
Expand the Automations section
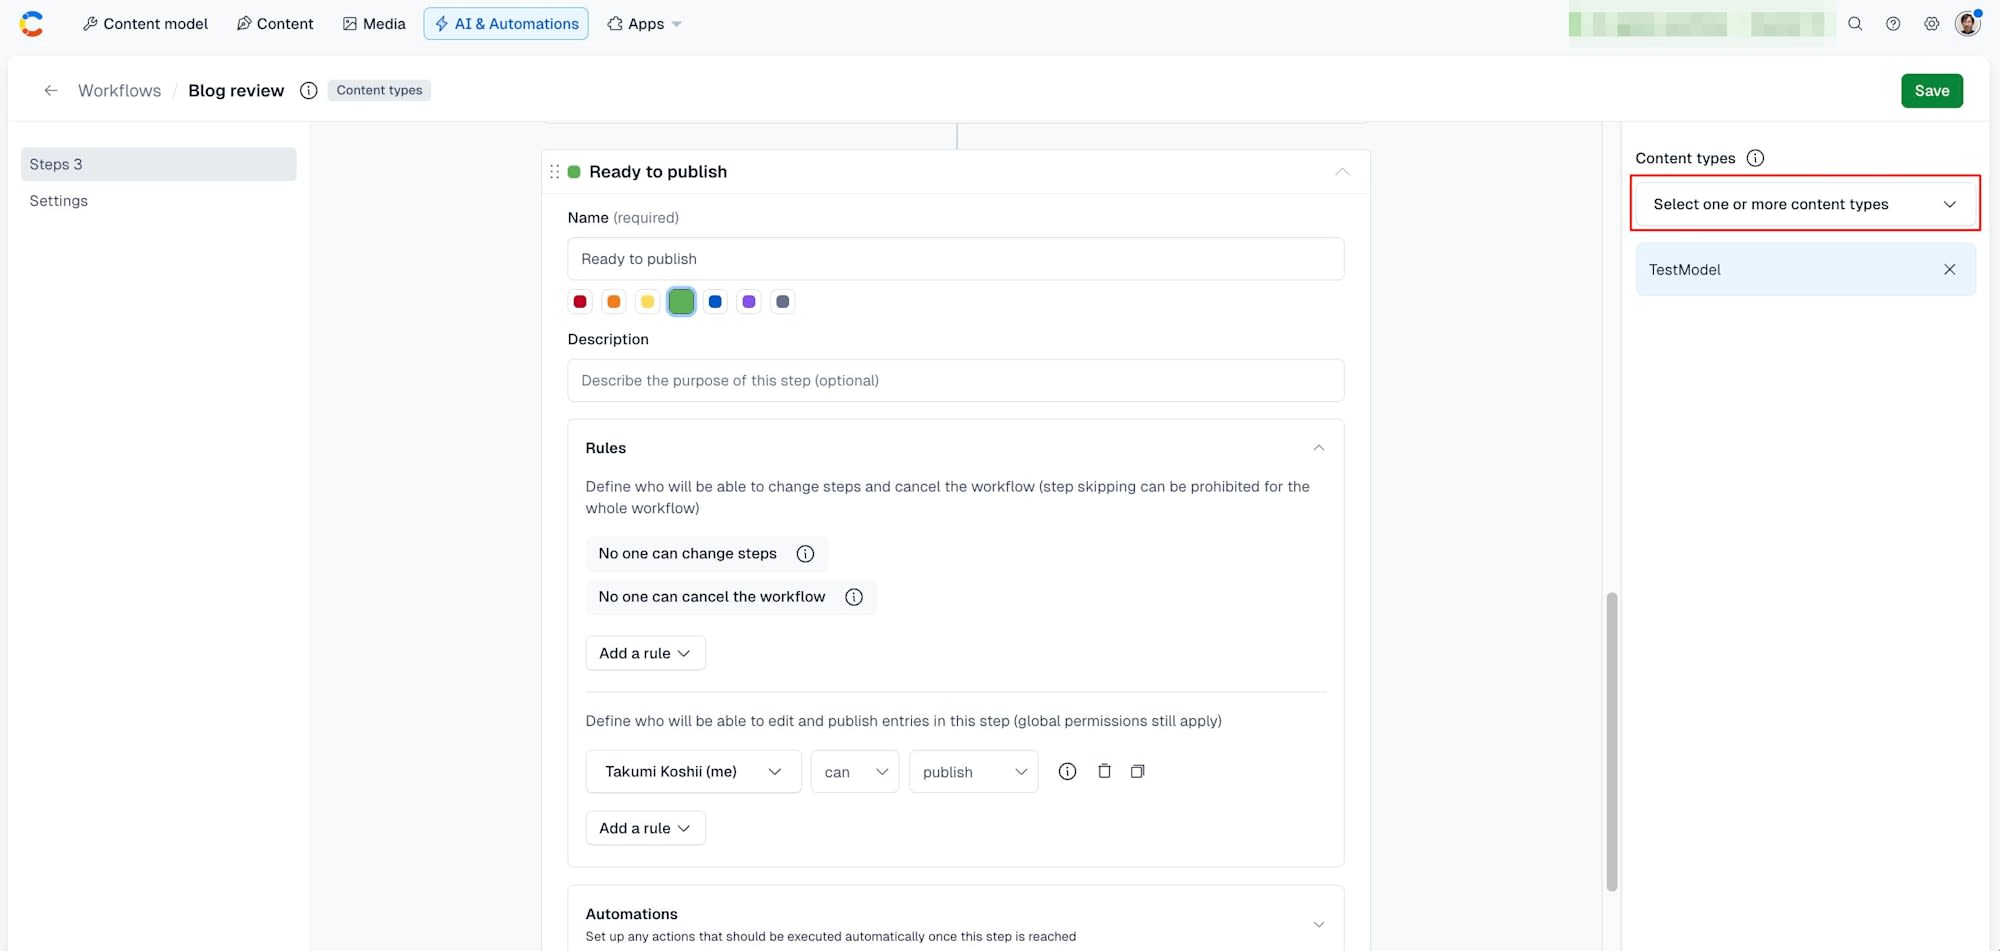click(1319, 924)
